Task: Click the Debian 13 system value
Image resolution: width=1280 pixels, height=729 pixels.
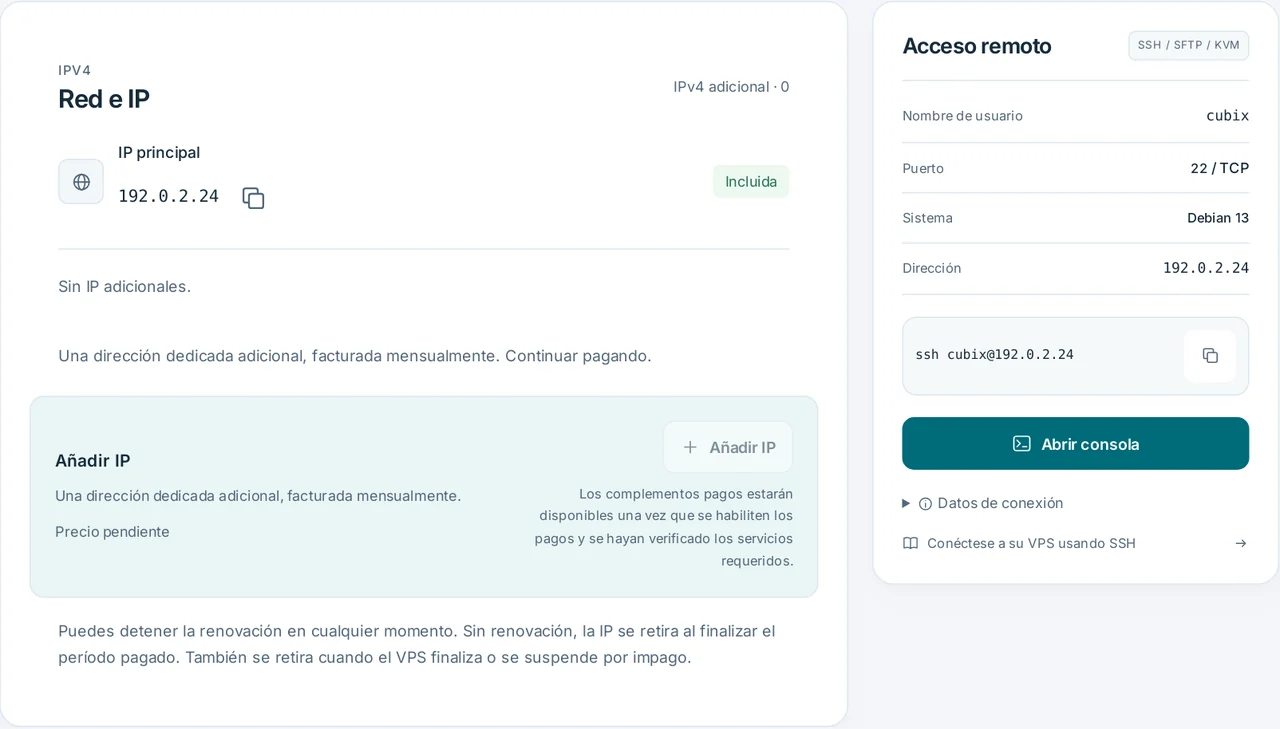Action: (x=1217, y=218)
